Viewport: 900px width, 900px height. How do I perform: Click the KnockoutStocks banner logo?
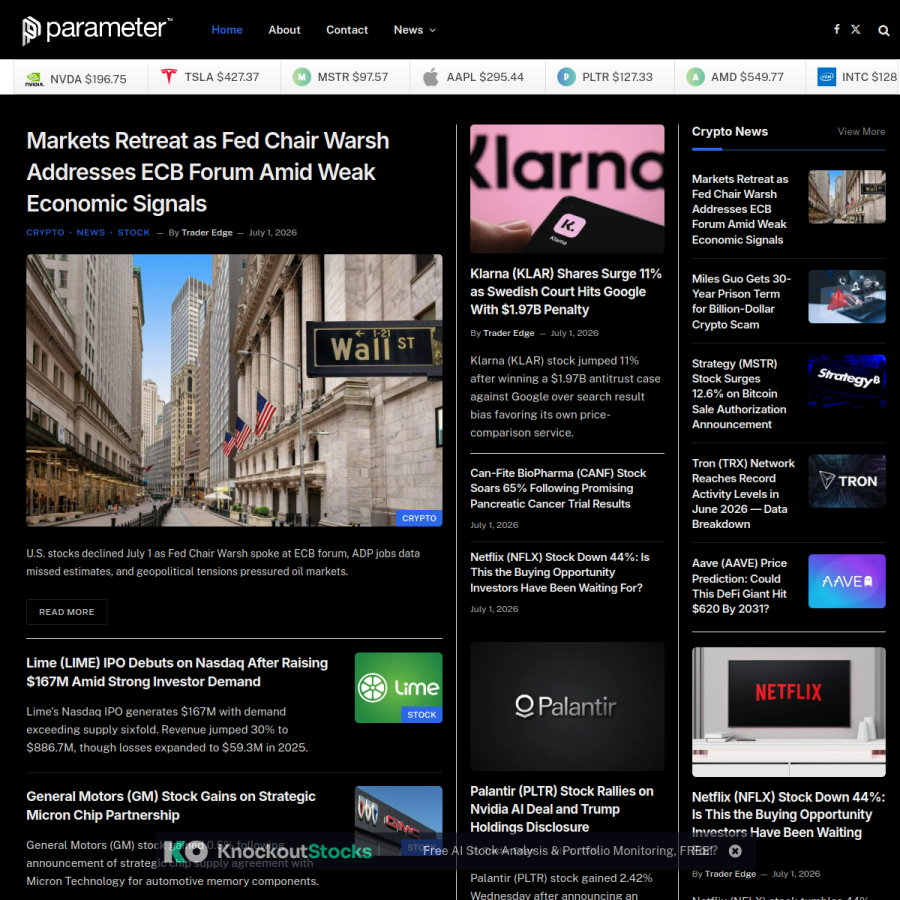click(x=268, y=851)
